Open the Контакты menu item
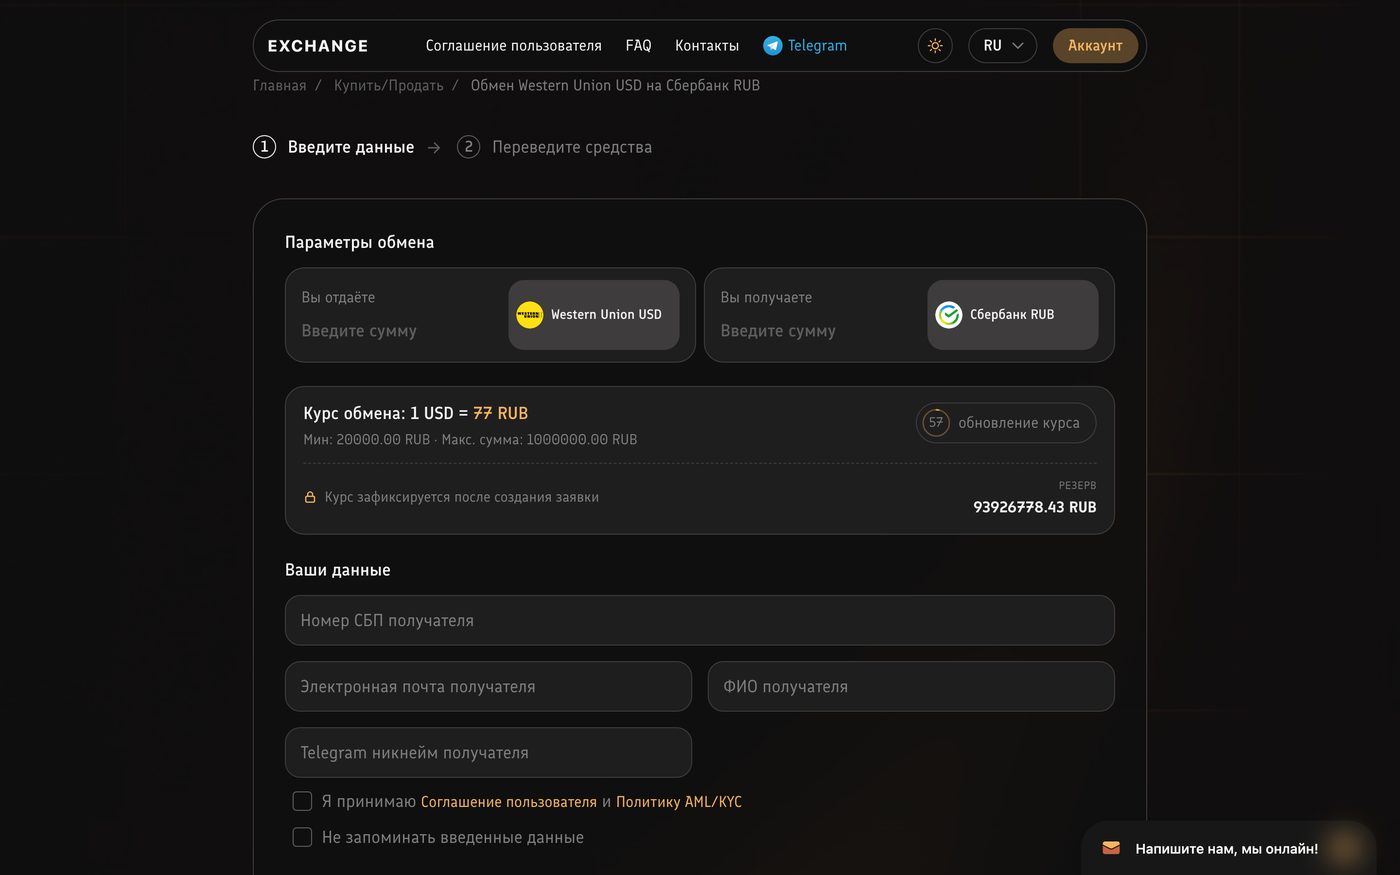This screenshot has width=1400, height=875. click(x=707, y=46)
